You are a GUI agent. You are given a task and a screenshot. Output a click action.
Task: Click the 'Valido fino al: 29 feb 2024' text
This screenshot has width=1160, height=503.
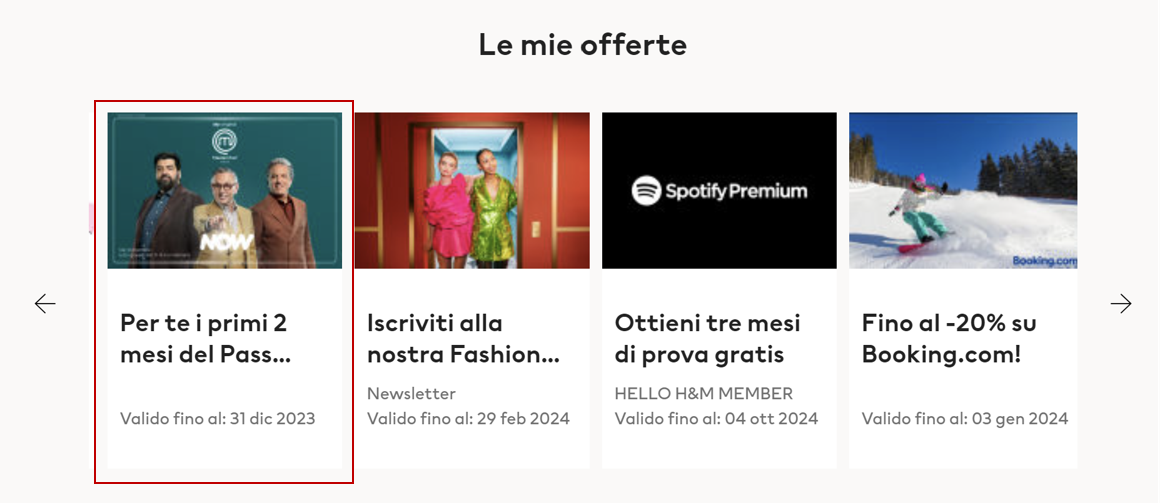468,418
